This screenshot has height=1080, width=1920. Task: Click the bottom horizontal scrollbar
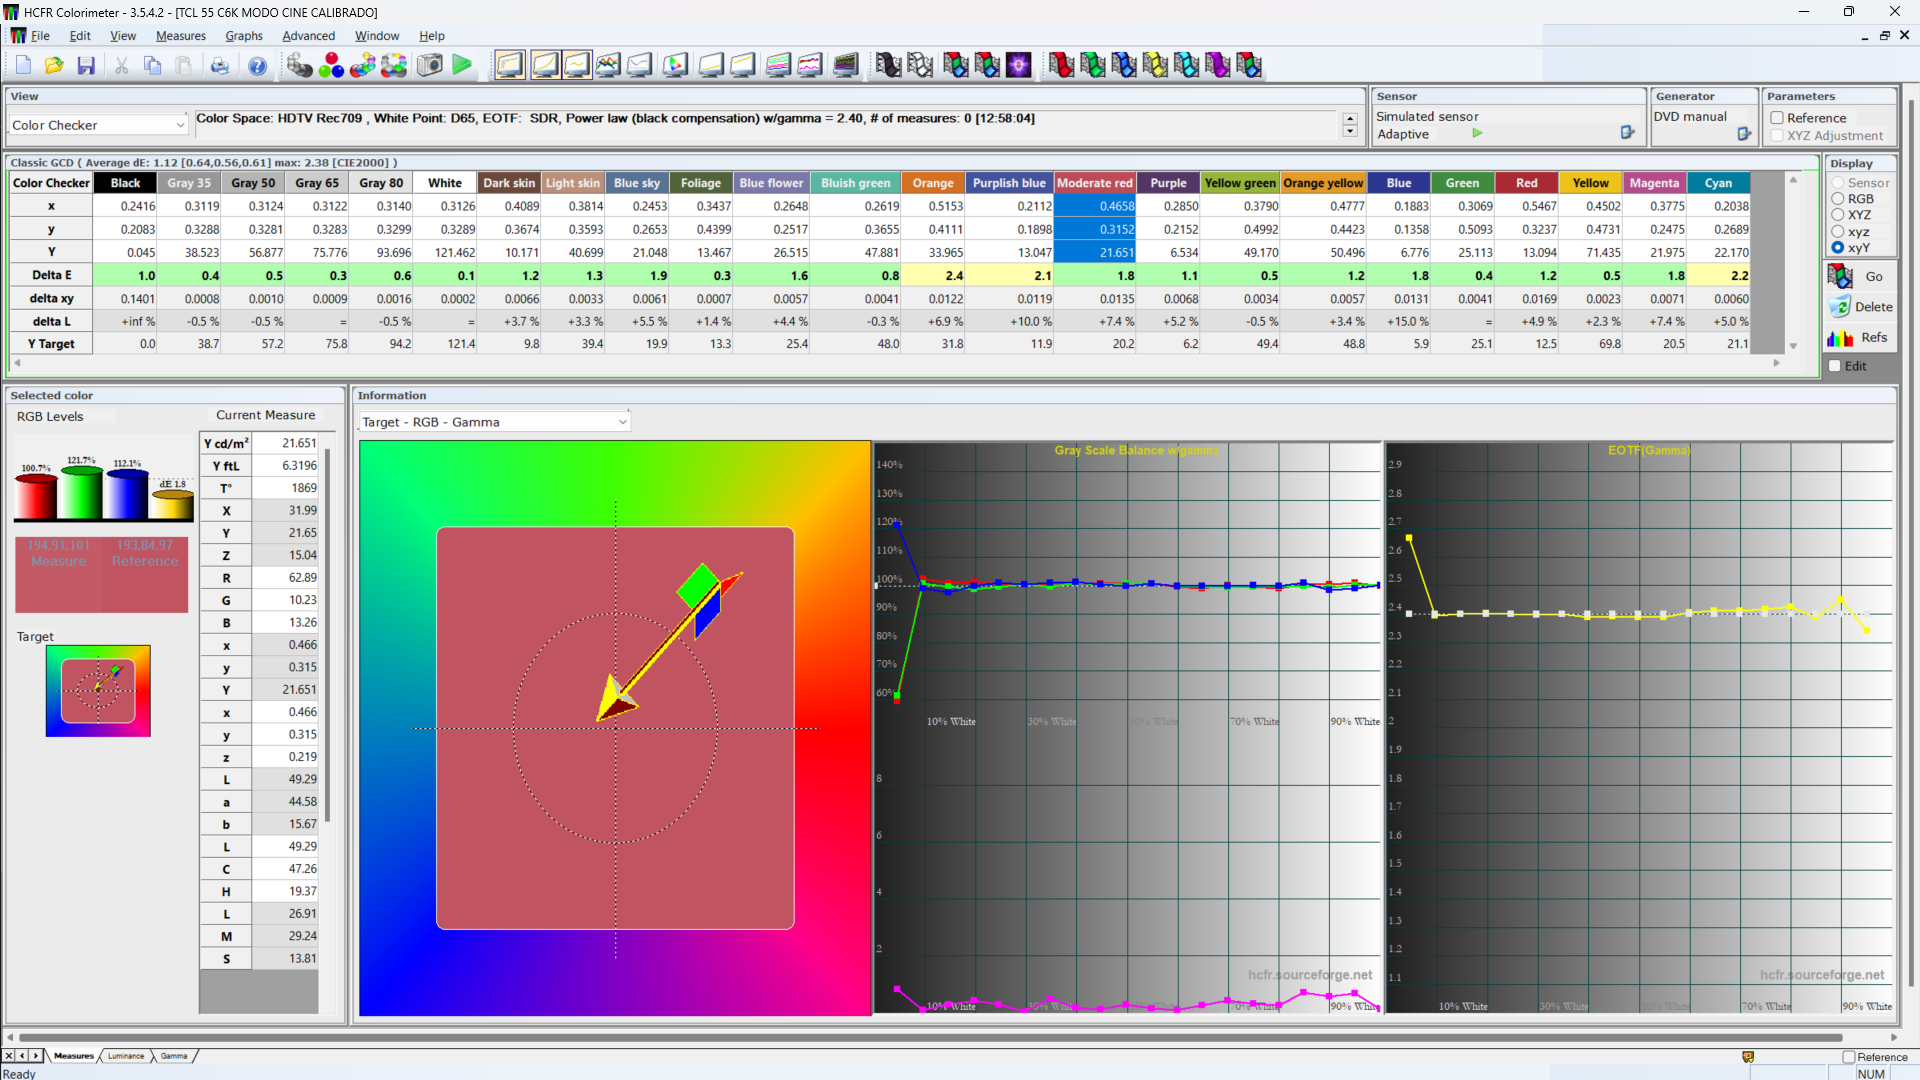click(x=930, y=1038)
